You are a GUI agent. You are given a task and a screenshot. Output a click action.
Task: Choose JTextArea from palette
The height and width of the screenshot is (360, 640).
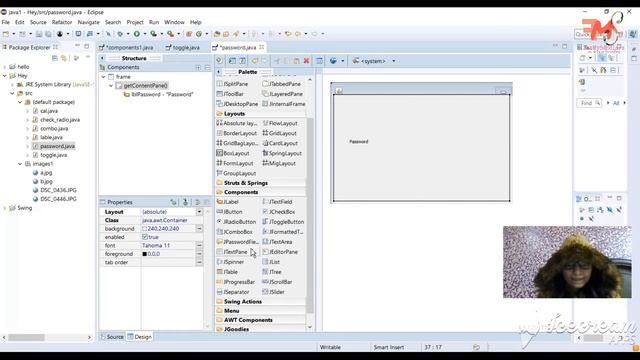coord(278,242)
